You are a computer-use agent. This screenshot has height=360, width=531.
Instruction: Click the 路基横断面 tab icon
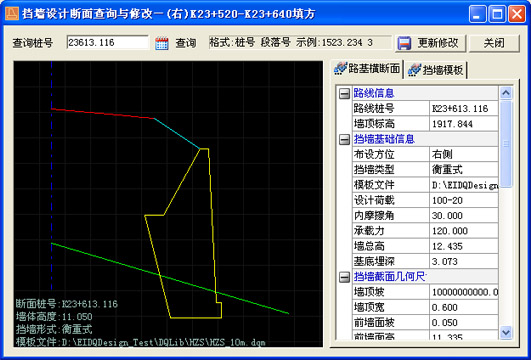(340, 68)
